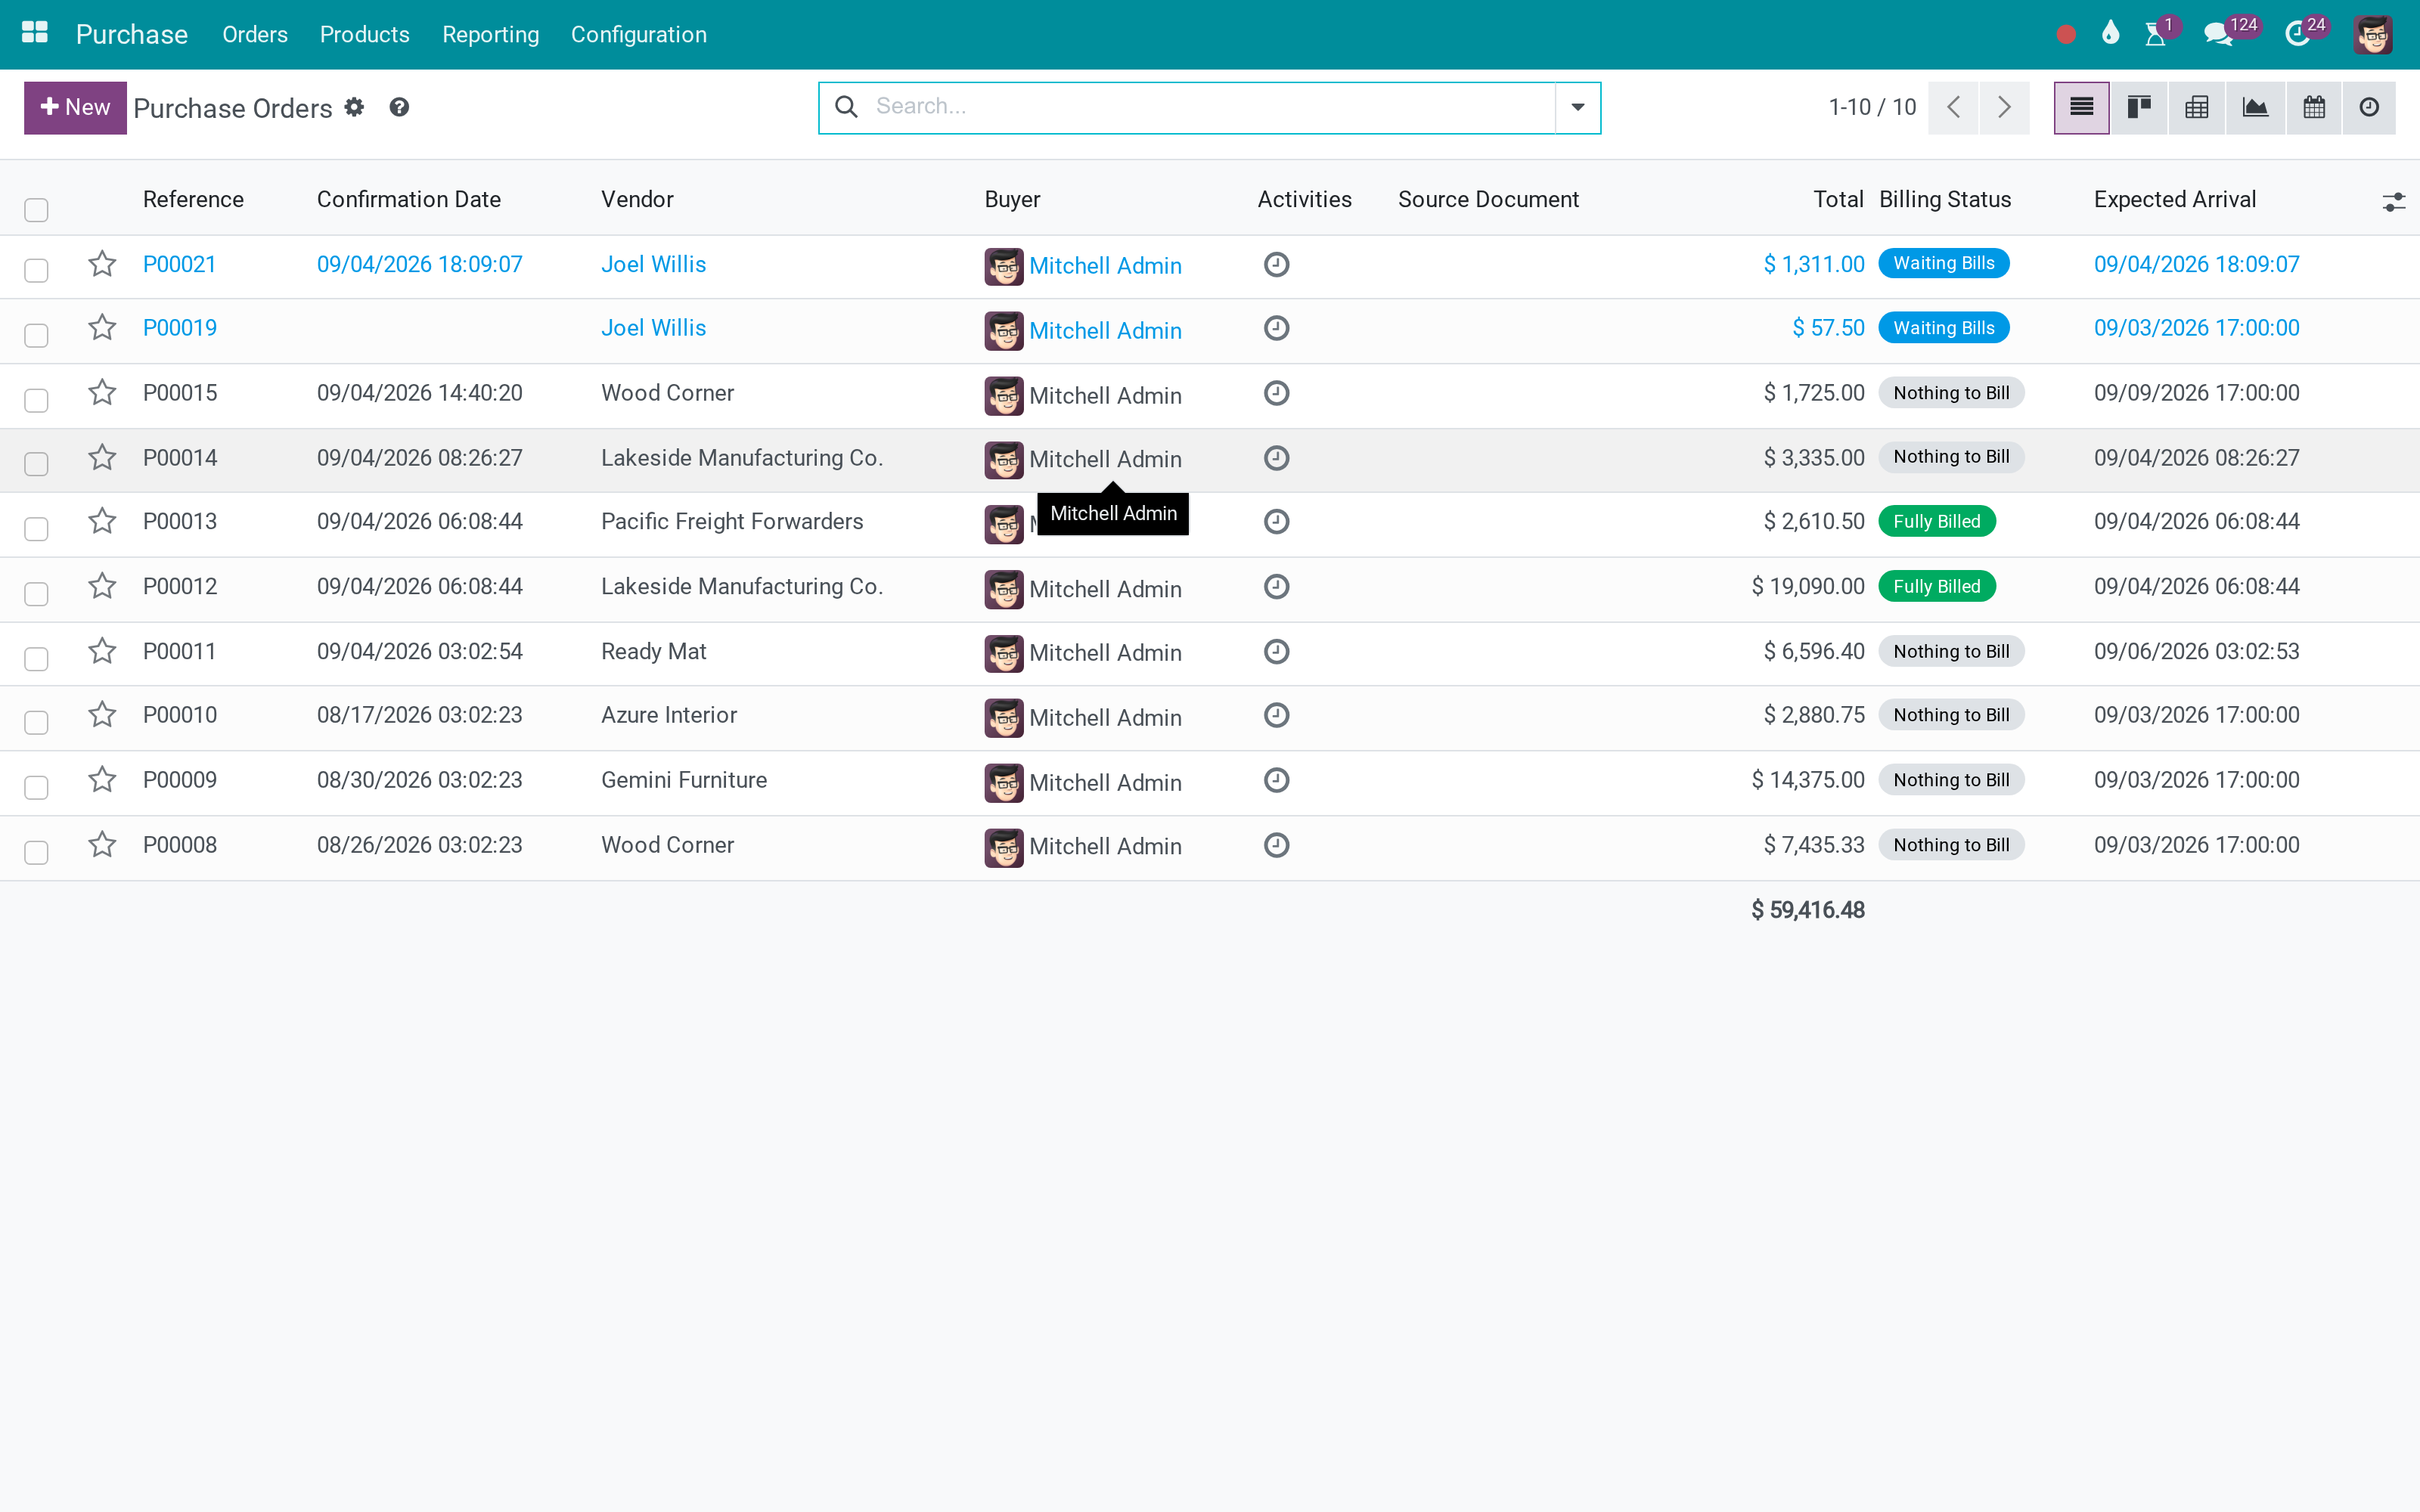Click total $ 14,375.00 for Gemini Furniture
Viewport: 2420px width, 1512px height.
point(1807,780)
